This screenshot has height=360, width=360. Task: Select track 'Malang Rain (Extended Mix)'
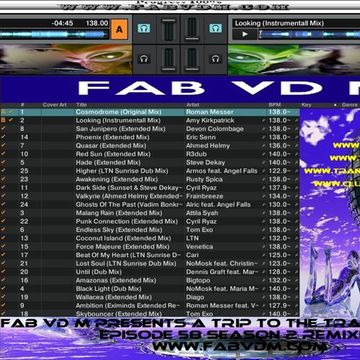point(119,213)
